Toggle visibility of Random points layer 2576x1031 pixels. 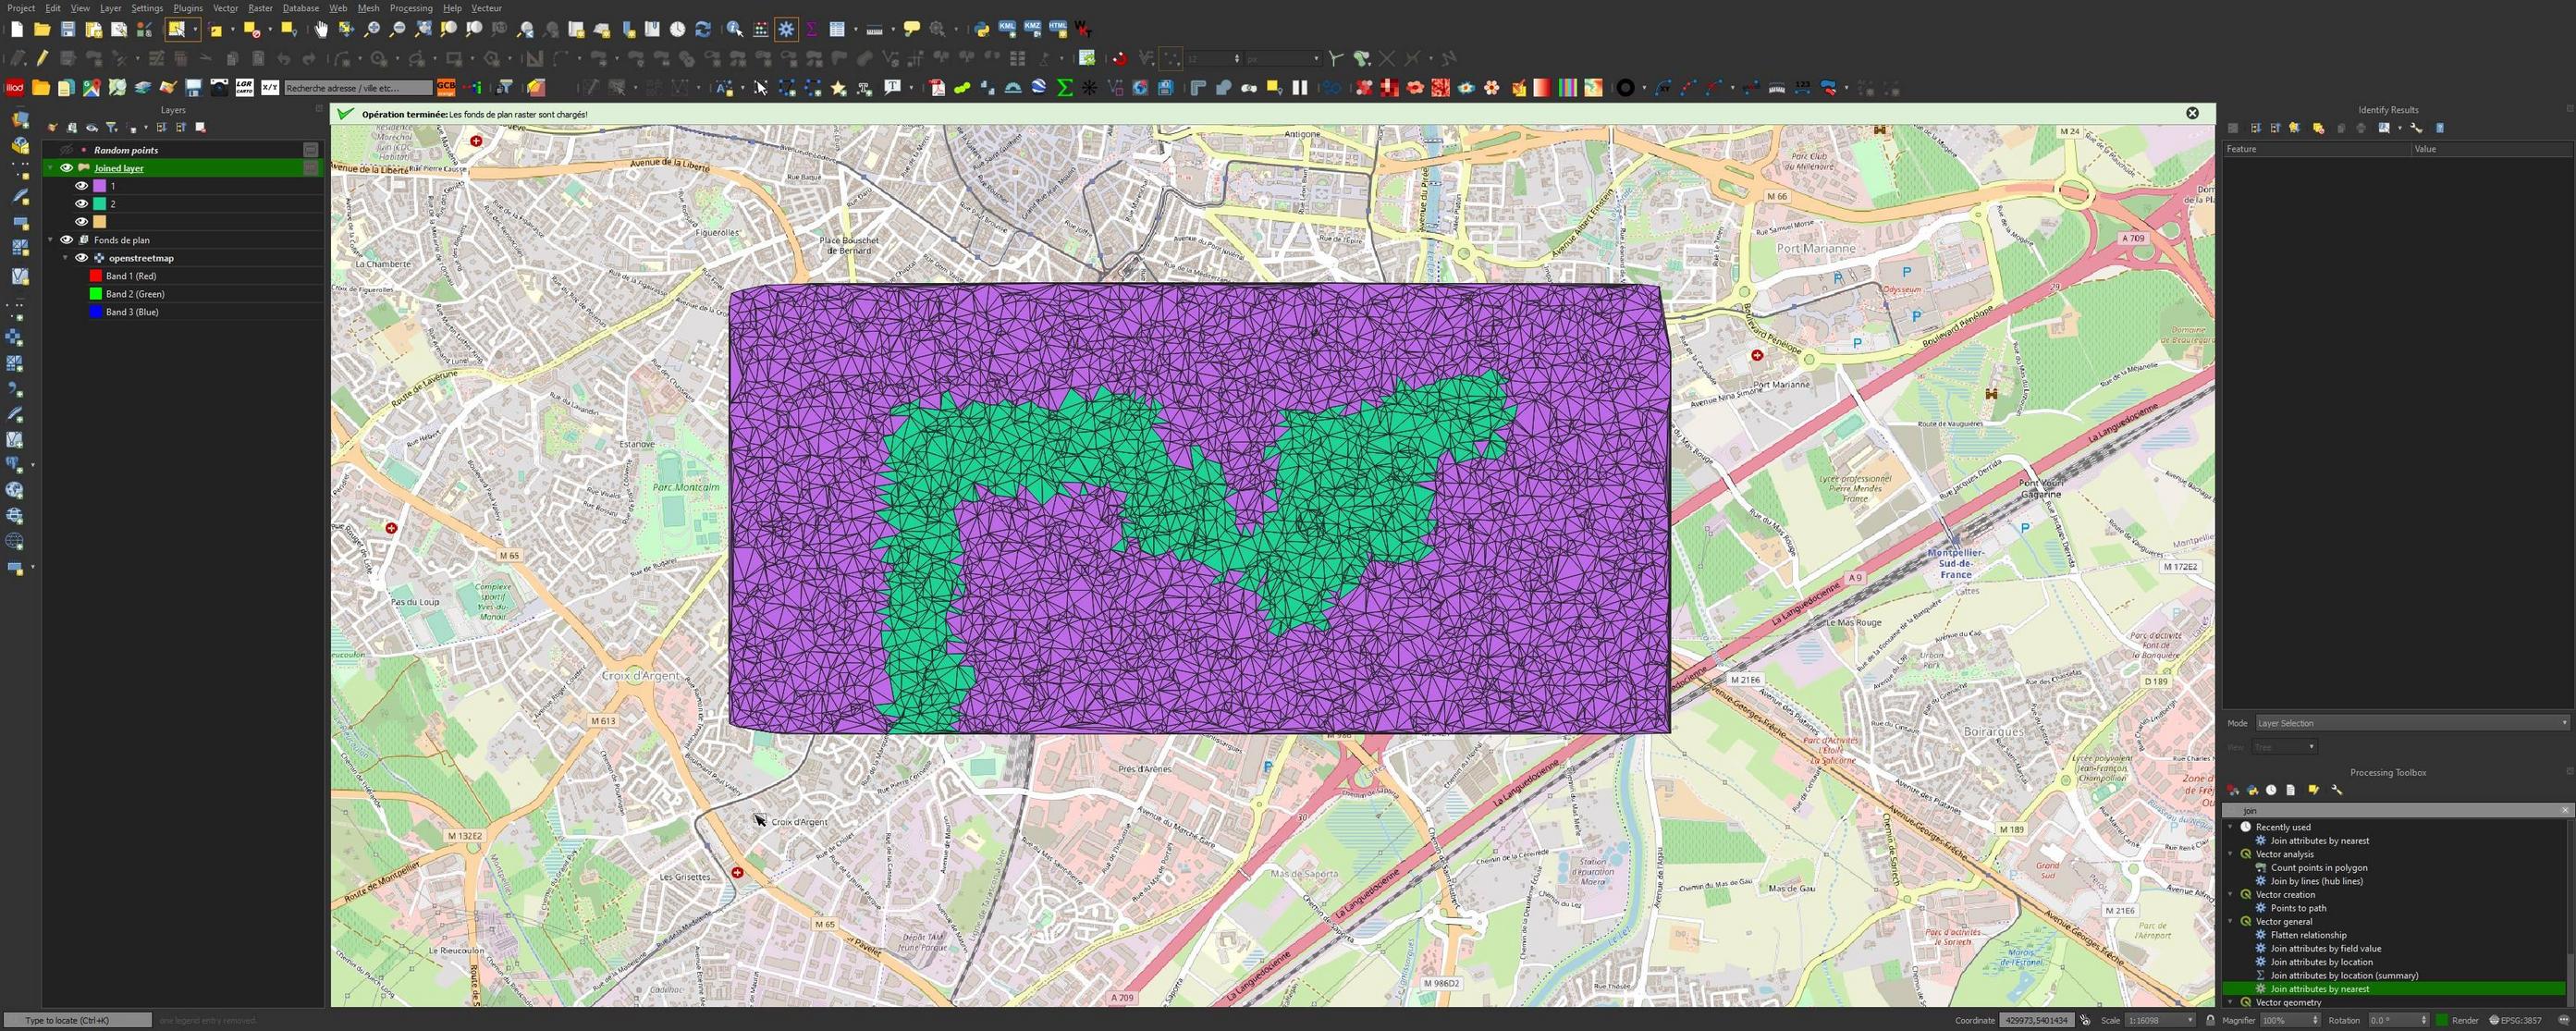[x=67, y=150]
